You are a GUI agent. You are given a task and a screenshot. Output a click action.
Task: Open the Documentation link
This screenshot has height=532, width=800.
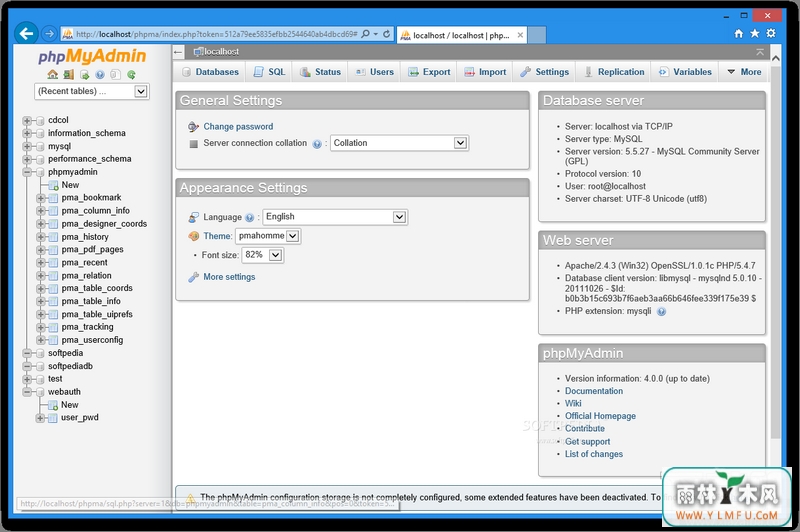593,391
